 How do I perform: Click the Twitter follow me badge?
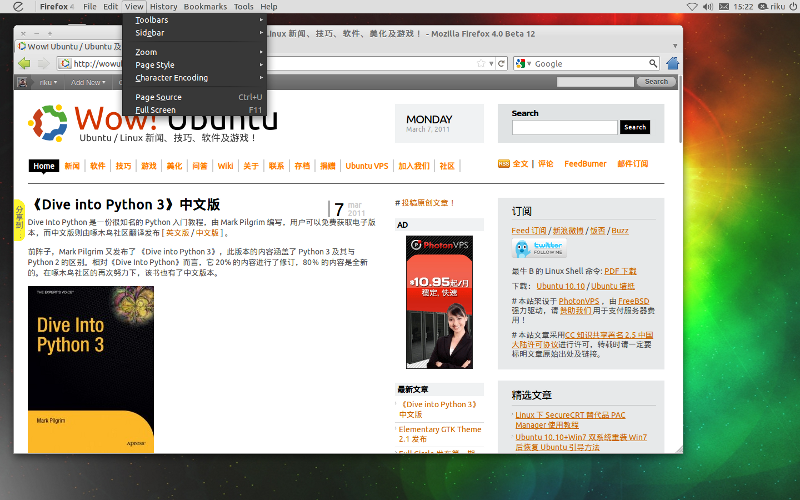[x=539, y=248]
